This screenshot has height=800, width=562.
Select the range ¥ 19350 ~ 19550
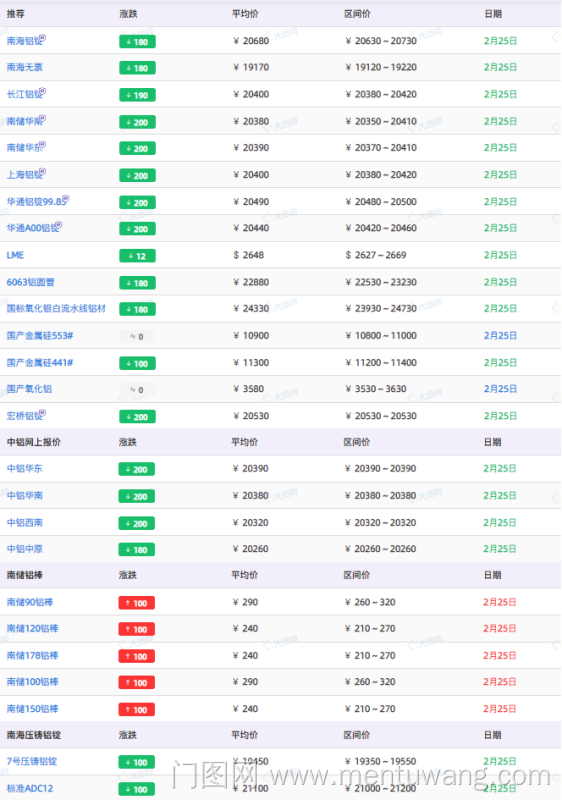[x=380, y=762]
